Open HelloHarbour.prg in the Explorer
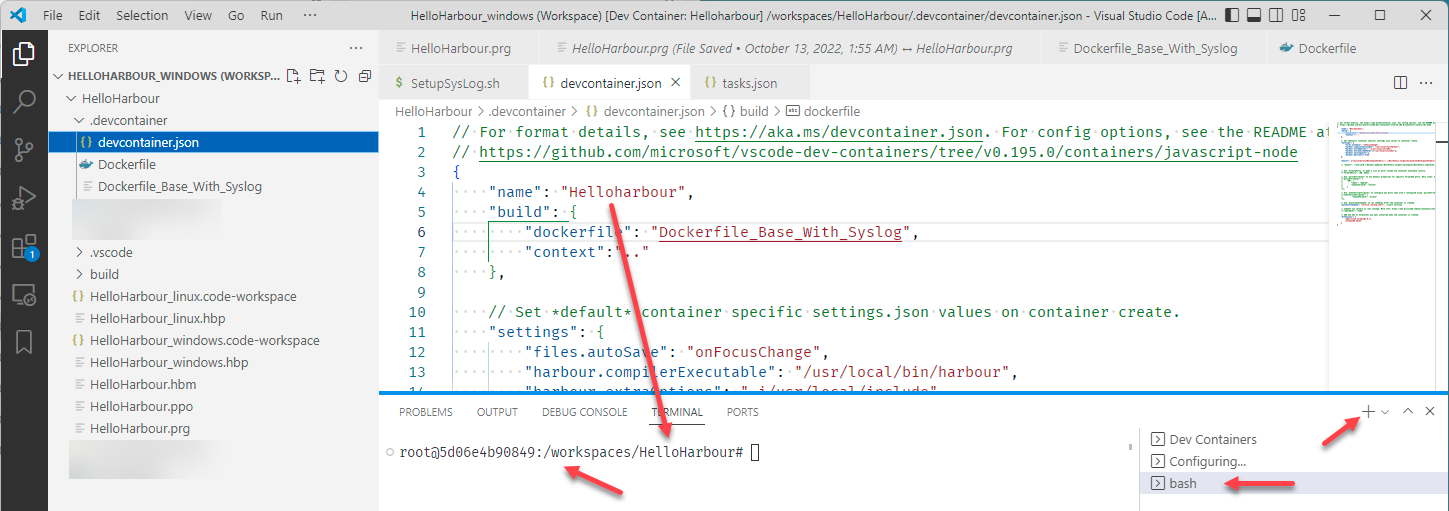1449x511 pixels. click(x=139, y=428)
